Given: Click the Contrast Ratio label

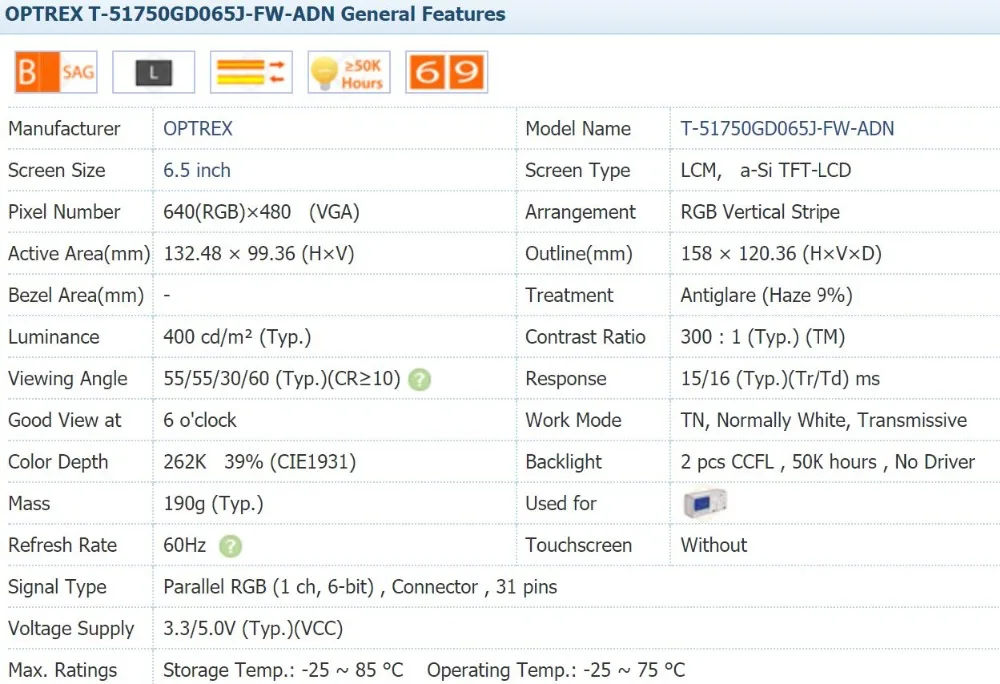Looking at the screenshot, I should point(585,337).
